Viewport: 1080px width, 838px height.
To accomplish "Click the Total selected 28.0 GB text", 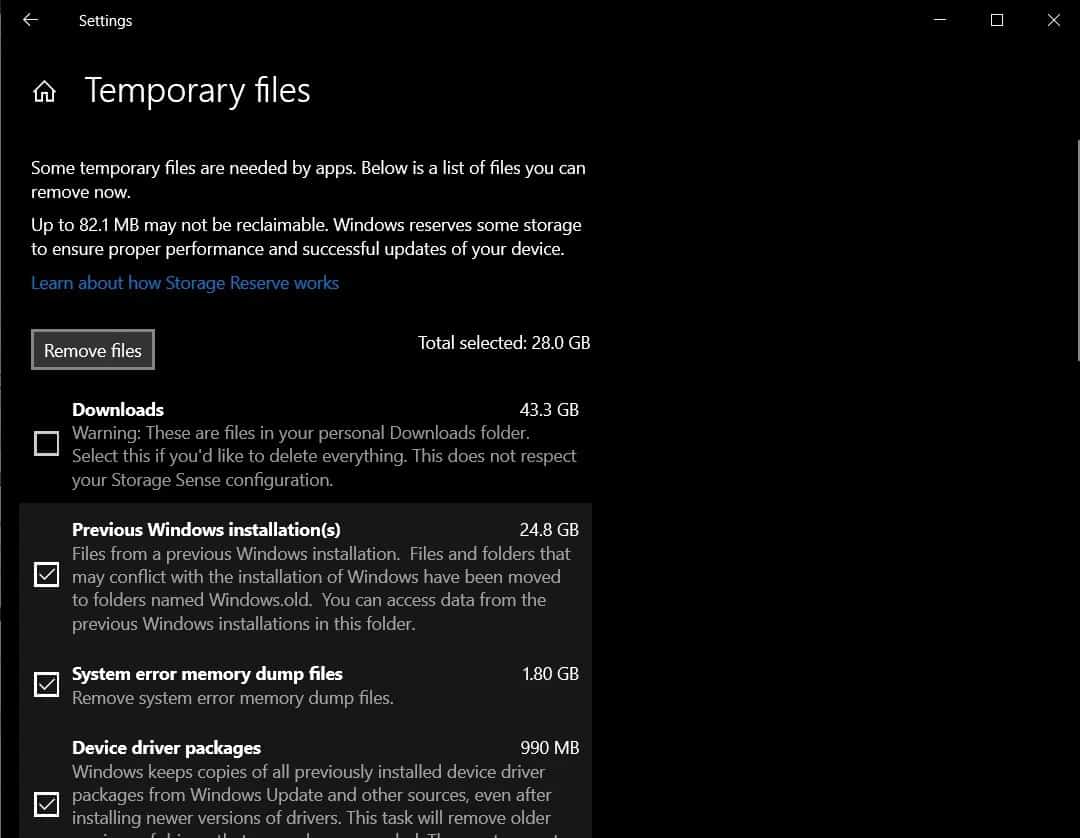I will pyautogui.click(x=504, y=343).
